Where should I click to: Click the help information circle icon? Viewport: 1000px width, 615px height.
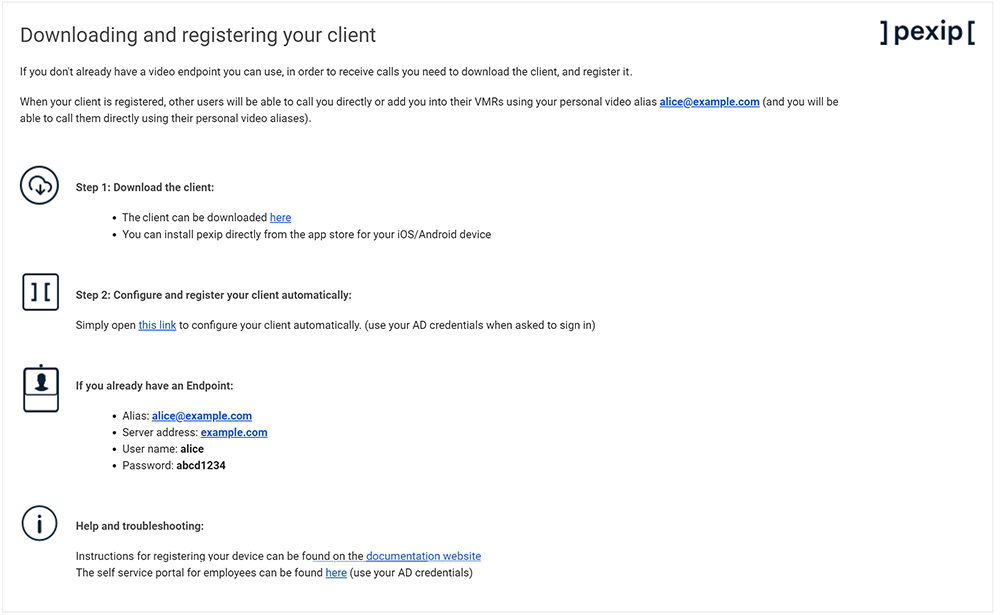[40, 523]
